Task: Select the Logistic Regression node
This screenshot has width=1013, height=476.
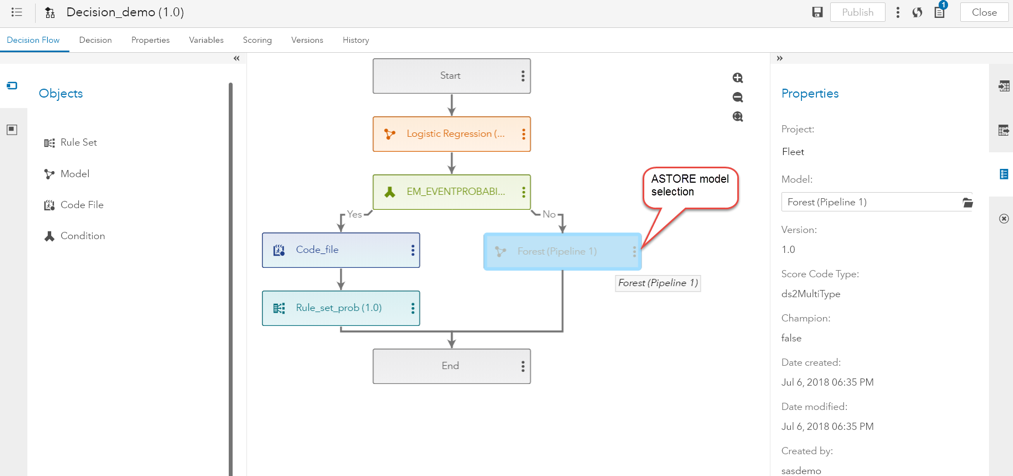Action: pyautogui.click(x=452, y=134)
